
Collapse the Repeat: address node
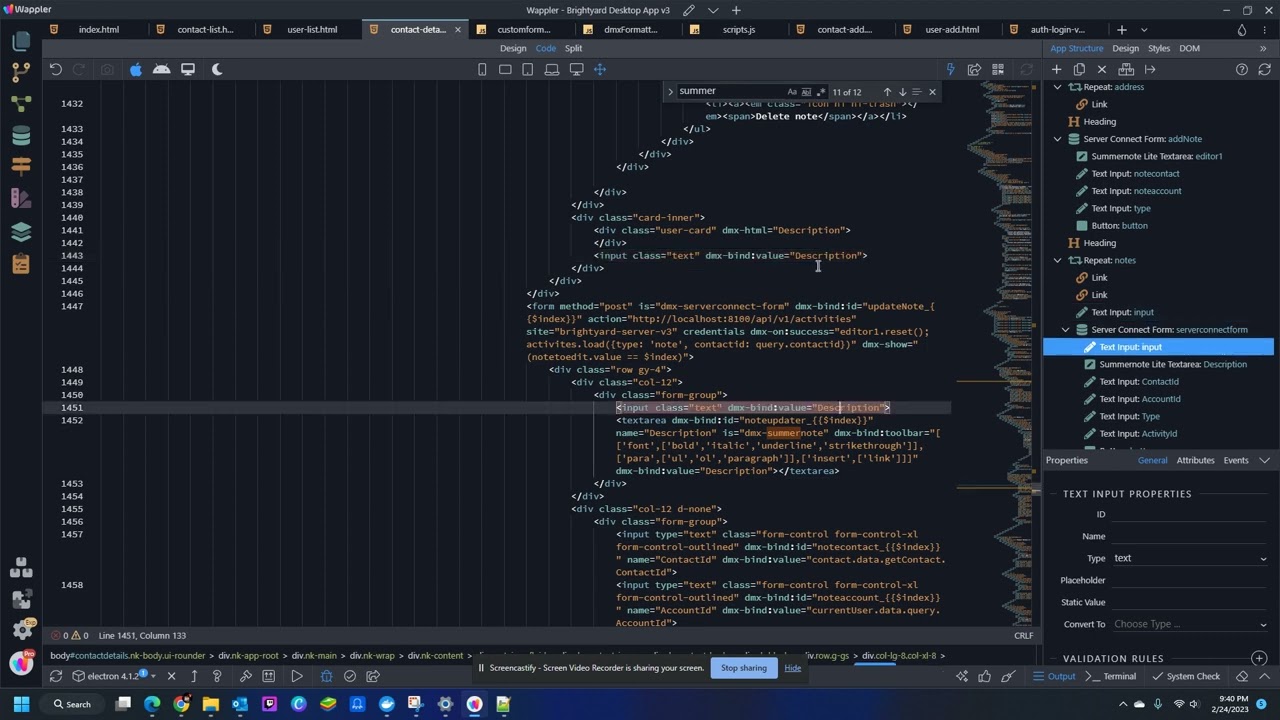(1057, 87)
